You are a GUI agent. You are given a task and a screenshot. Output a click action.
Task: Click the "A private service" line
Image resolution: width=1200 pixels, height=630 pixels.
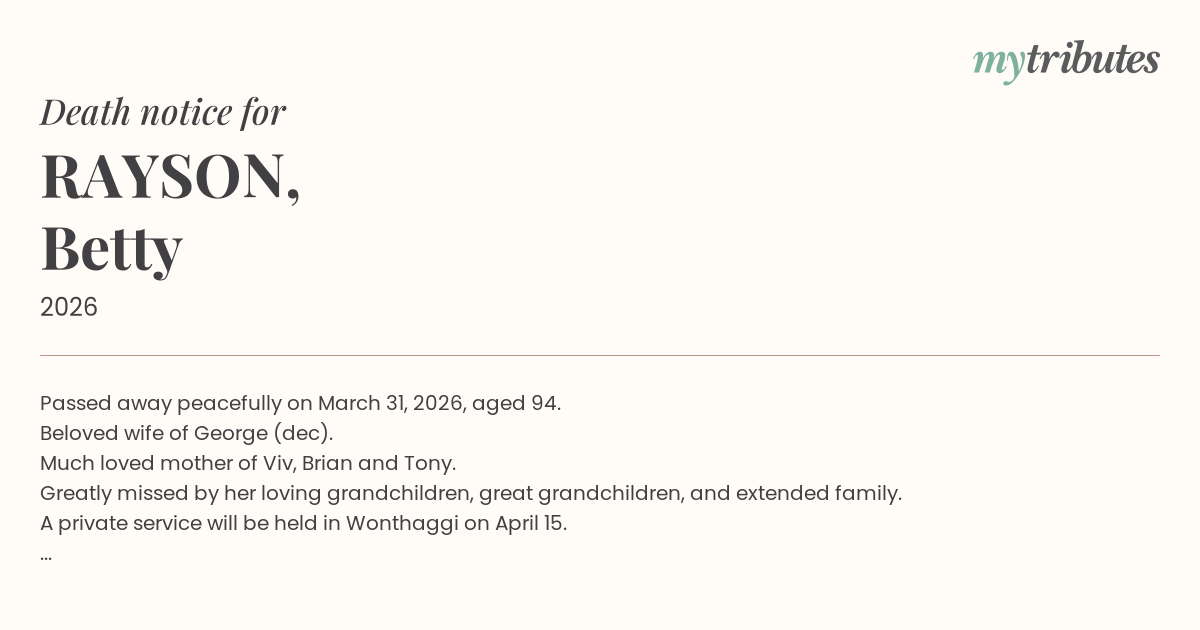click(303, 523)
